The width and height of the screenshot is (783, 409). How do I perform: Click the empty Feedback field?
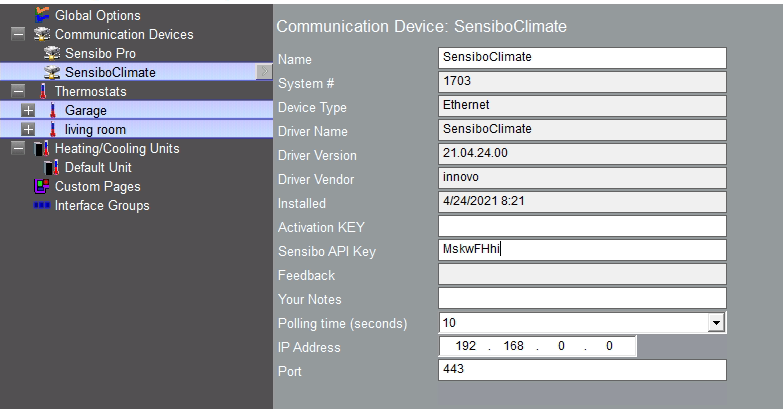(582, 274)
